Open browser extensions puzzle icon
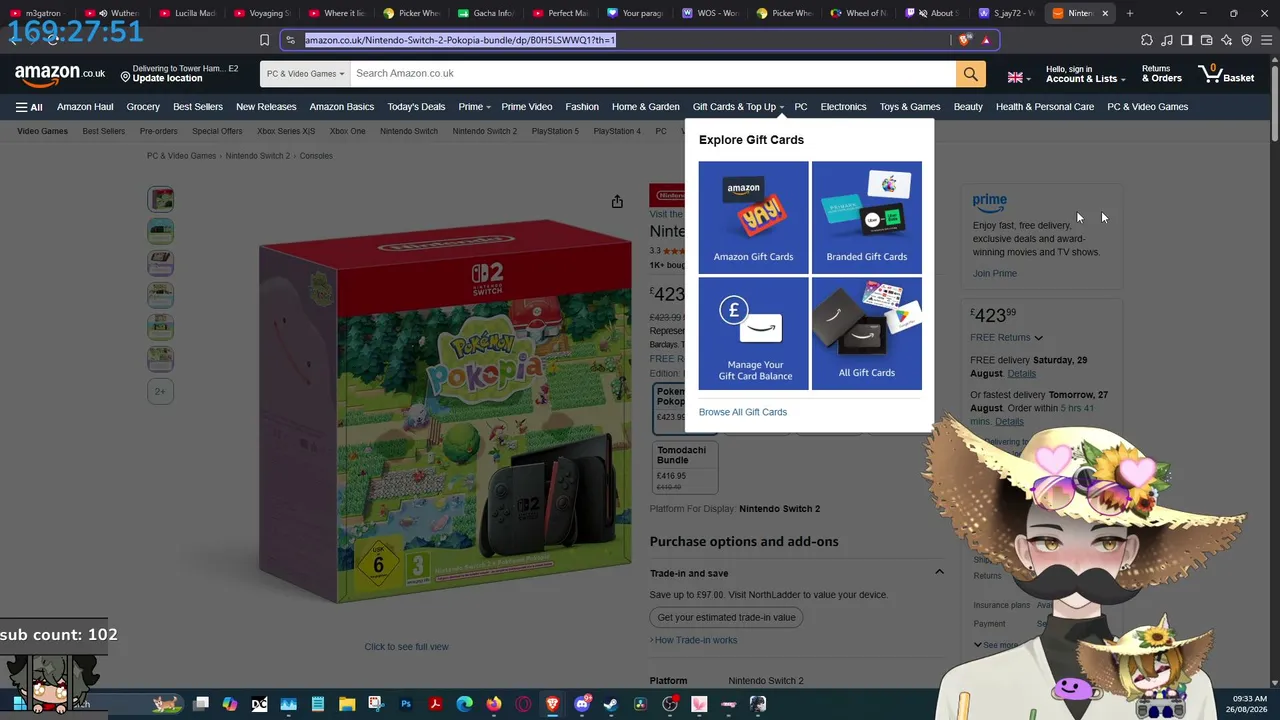The width and height of the screenshot is (1280, 720). (x=1147, y=40)
